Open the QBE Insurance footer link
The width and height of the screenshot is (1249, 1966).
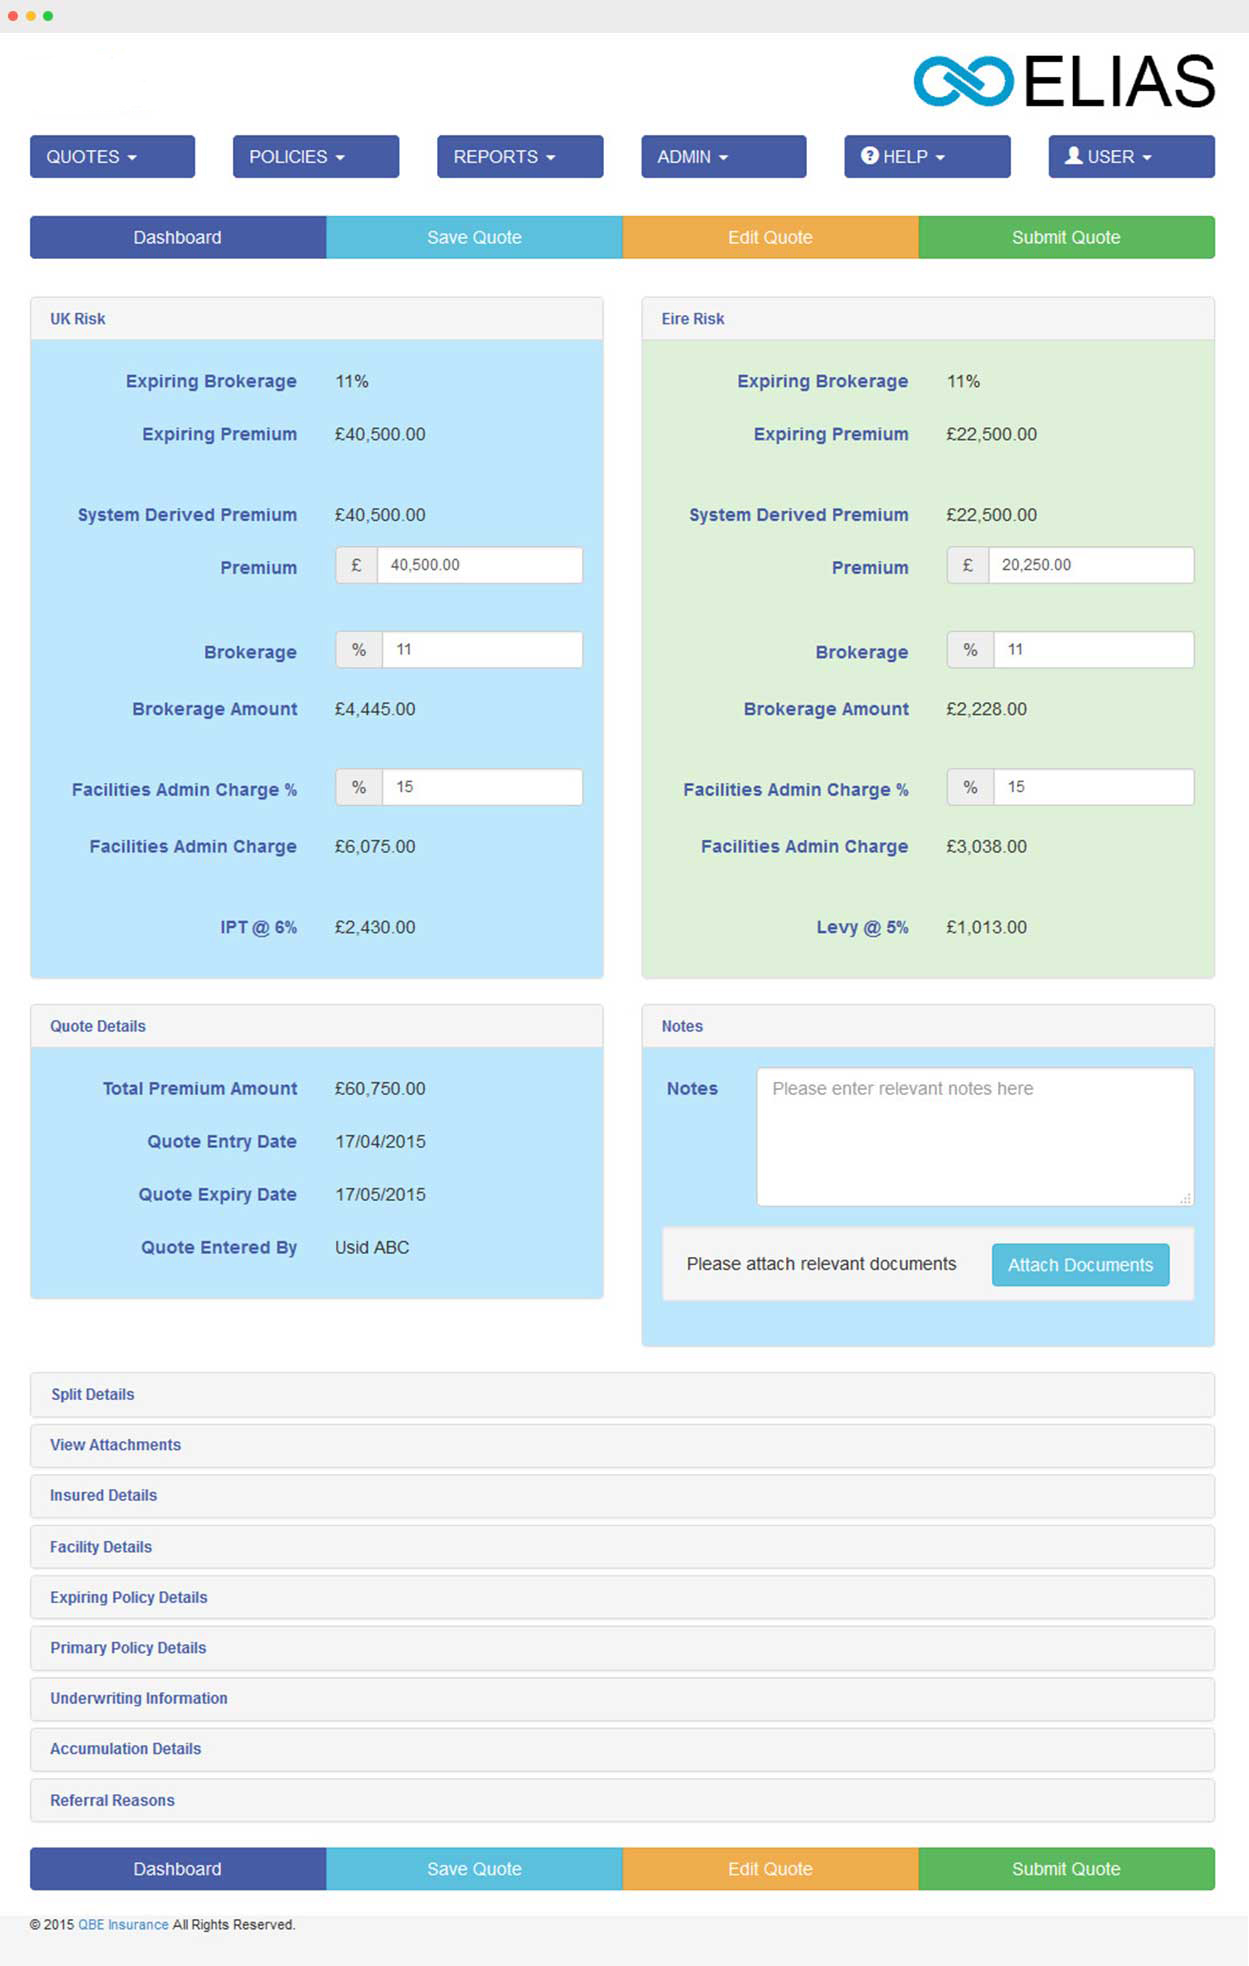[123, 1924]
